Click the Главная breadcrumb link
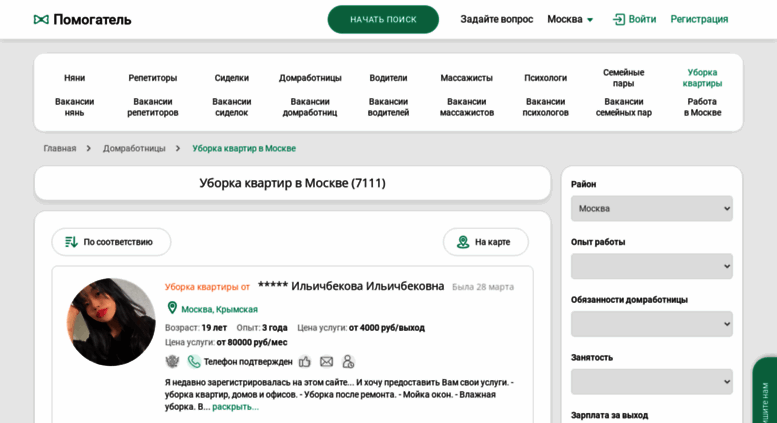The image size is (777, 423). (59, 148)
